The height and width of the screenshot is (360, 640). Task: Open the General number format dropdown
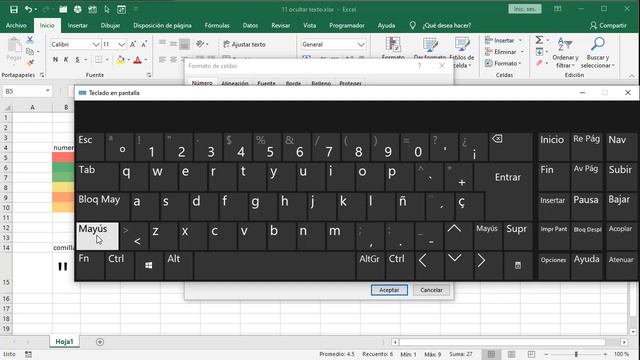[x=361, y=44]
